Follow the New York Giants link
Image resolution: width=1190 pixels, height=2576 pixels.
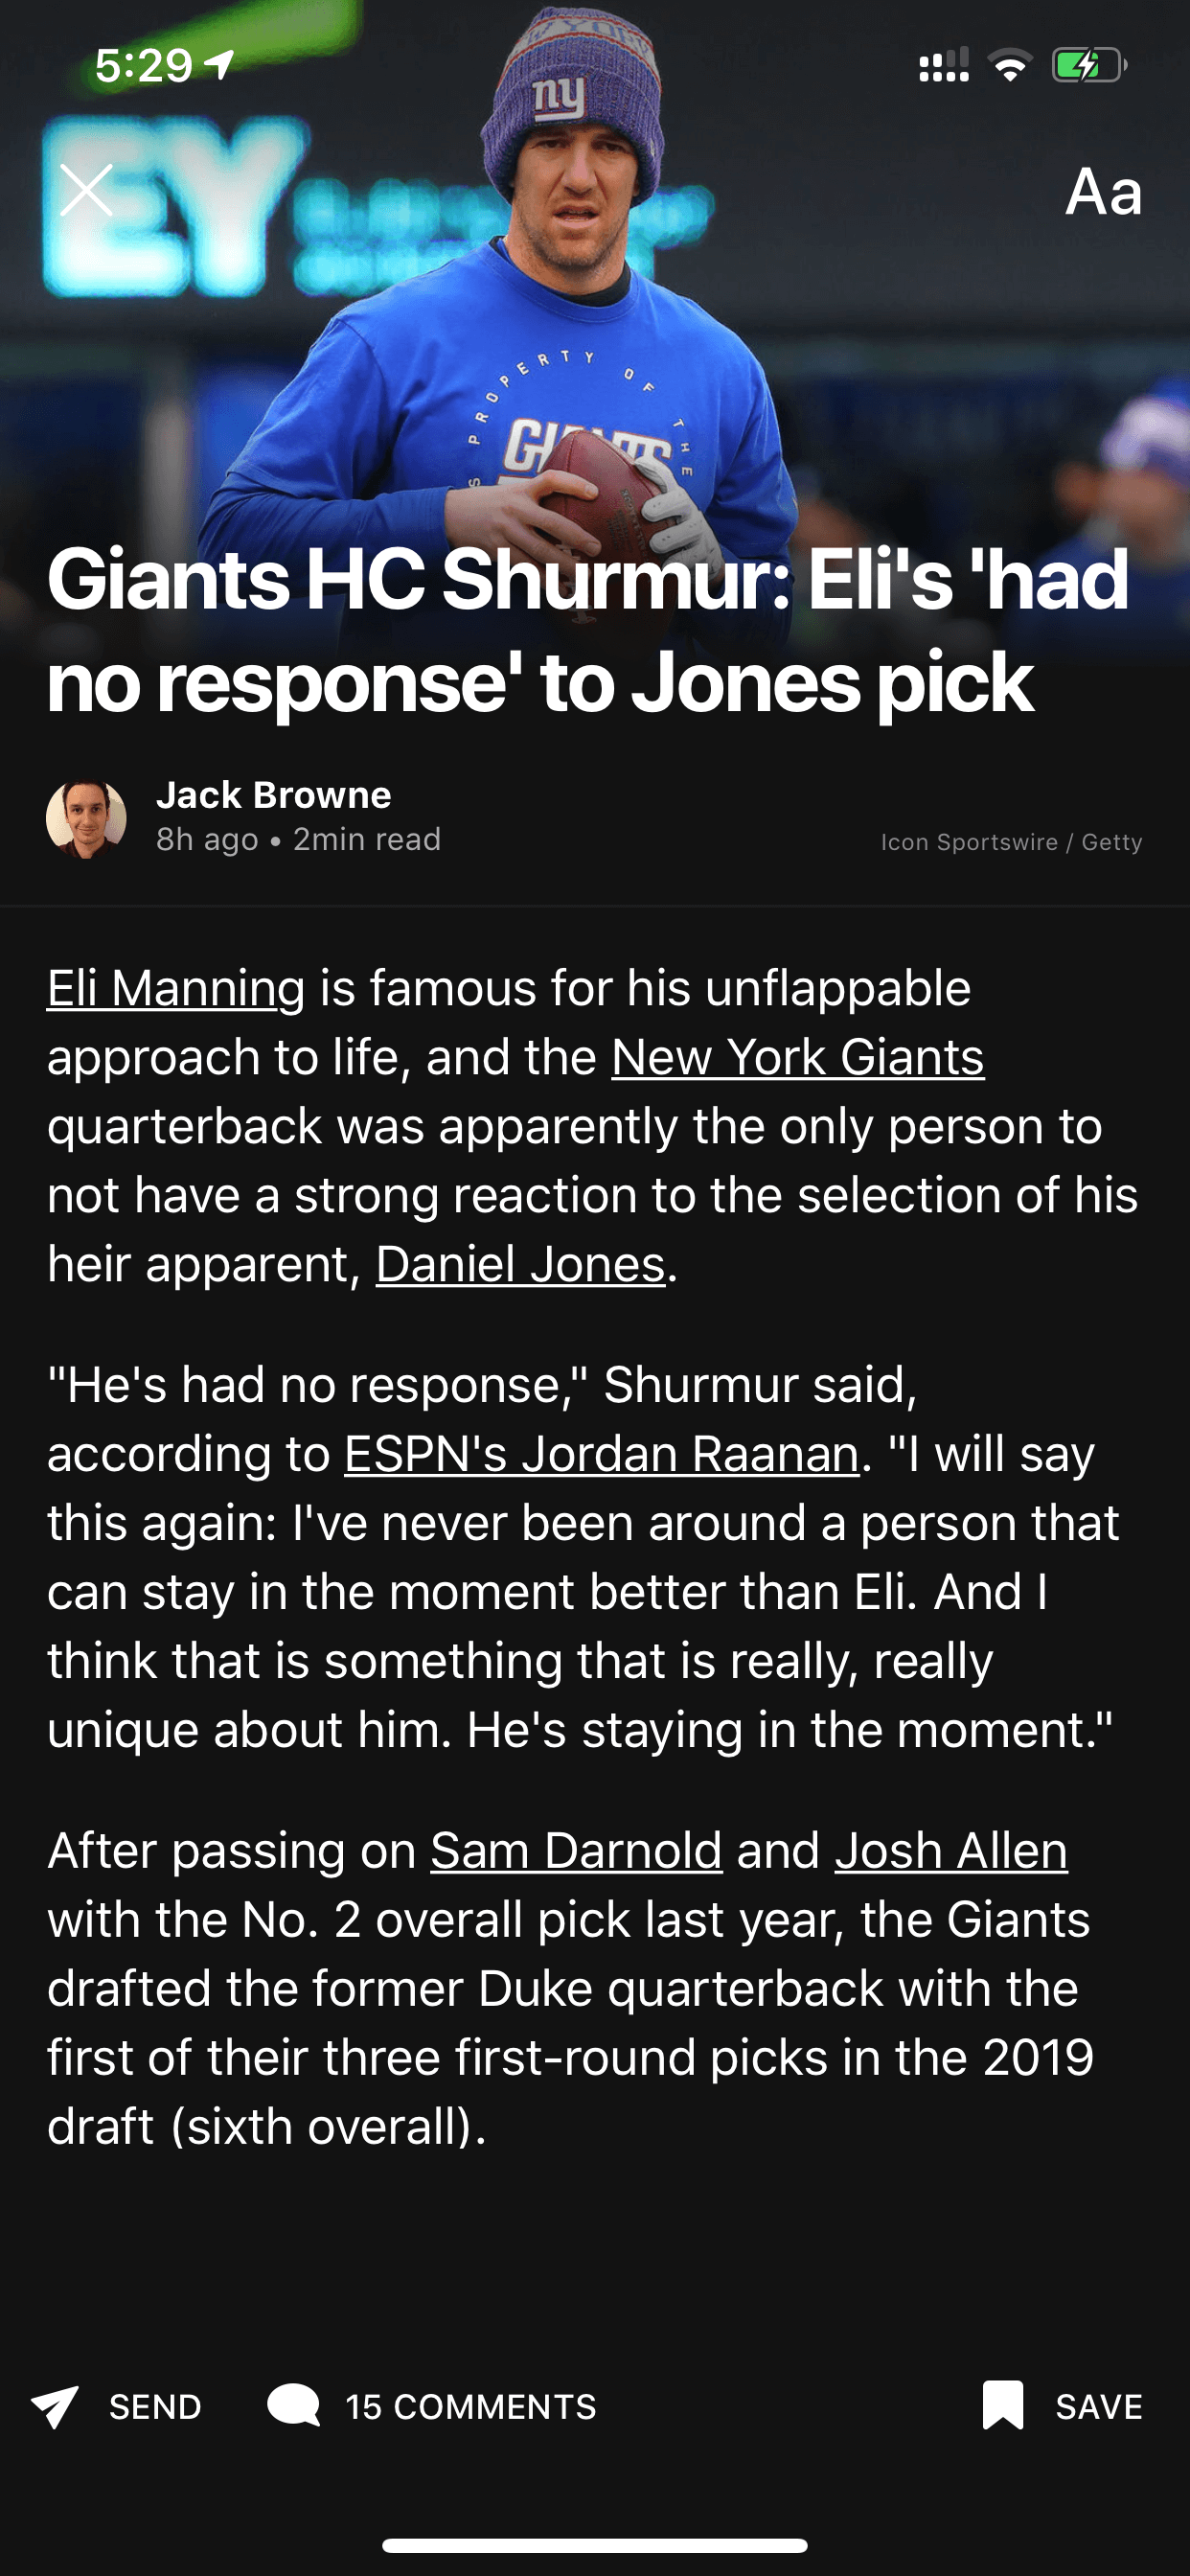(798, 1058)
